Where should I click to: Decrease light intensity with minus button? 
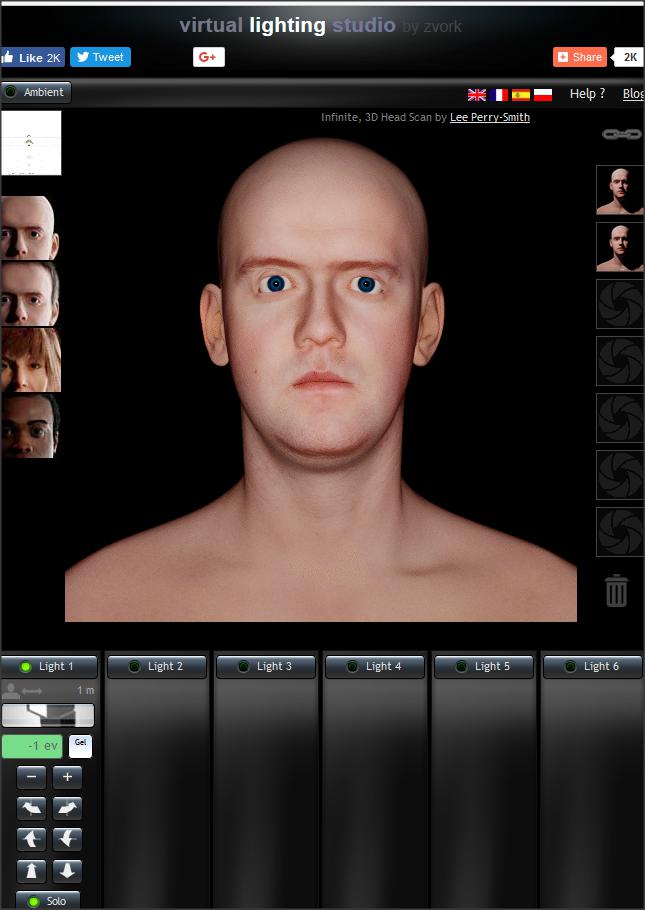click(31, 777)
